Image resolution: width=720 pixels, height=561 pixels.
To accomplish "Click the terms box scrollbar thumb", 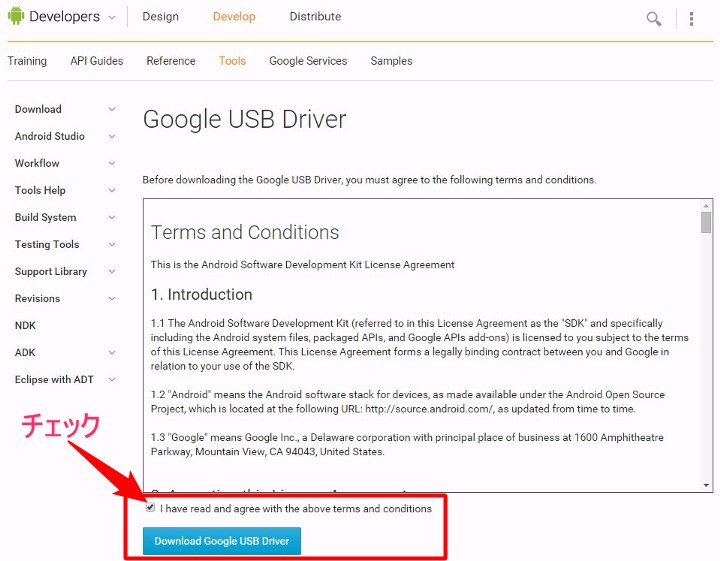I will tap(706, 222).
